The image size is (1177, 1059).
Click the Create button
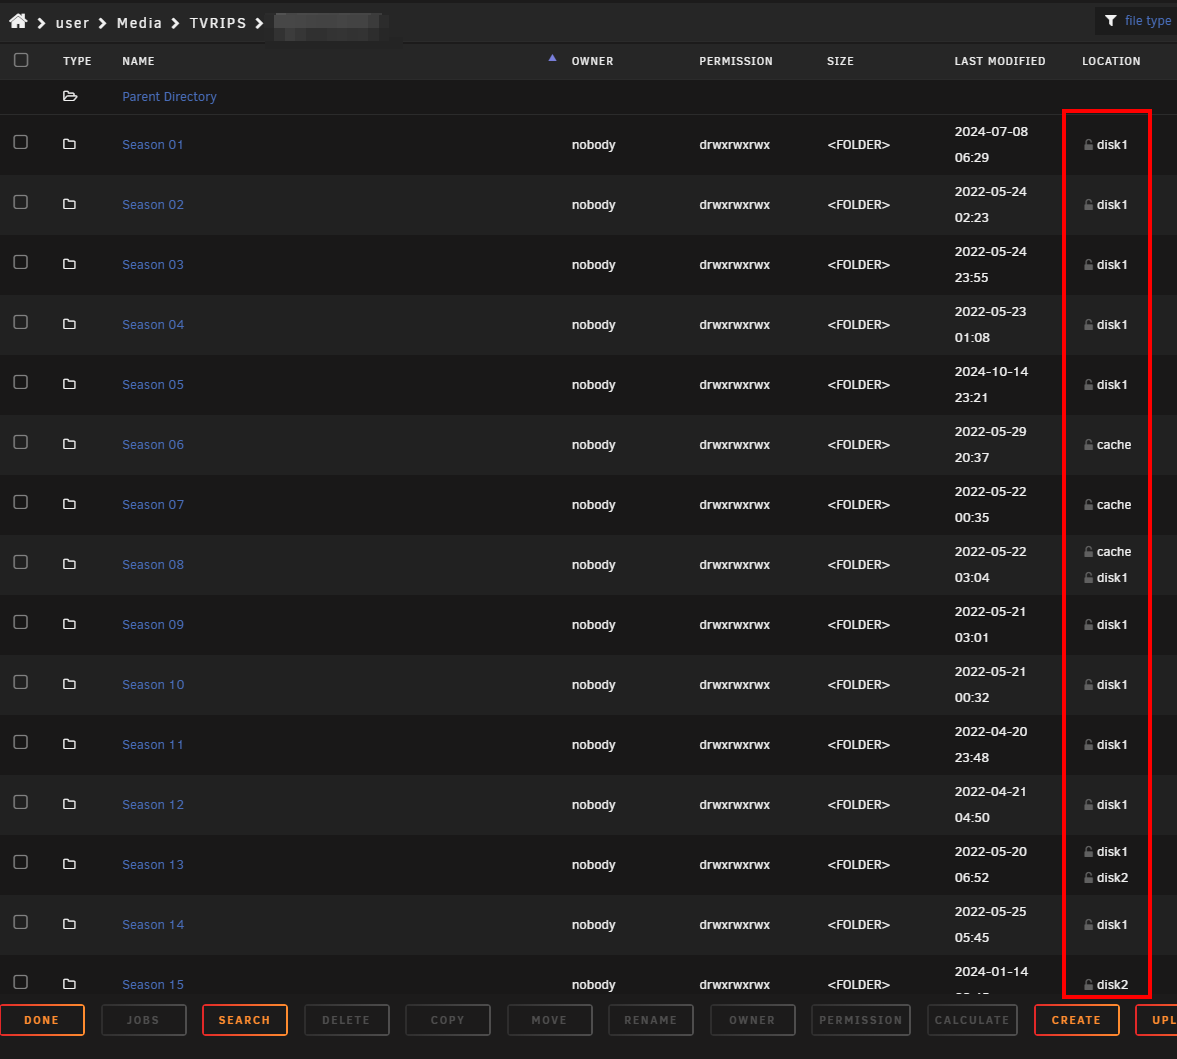tap(1076, 1020)
